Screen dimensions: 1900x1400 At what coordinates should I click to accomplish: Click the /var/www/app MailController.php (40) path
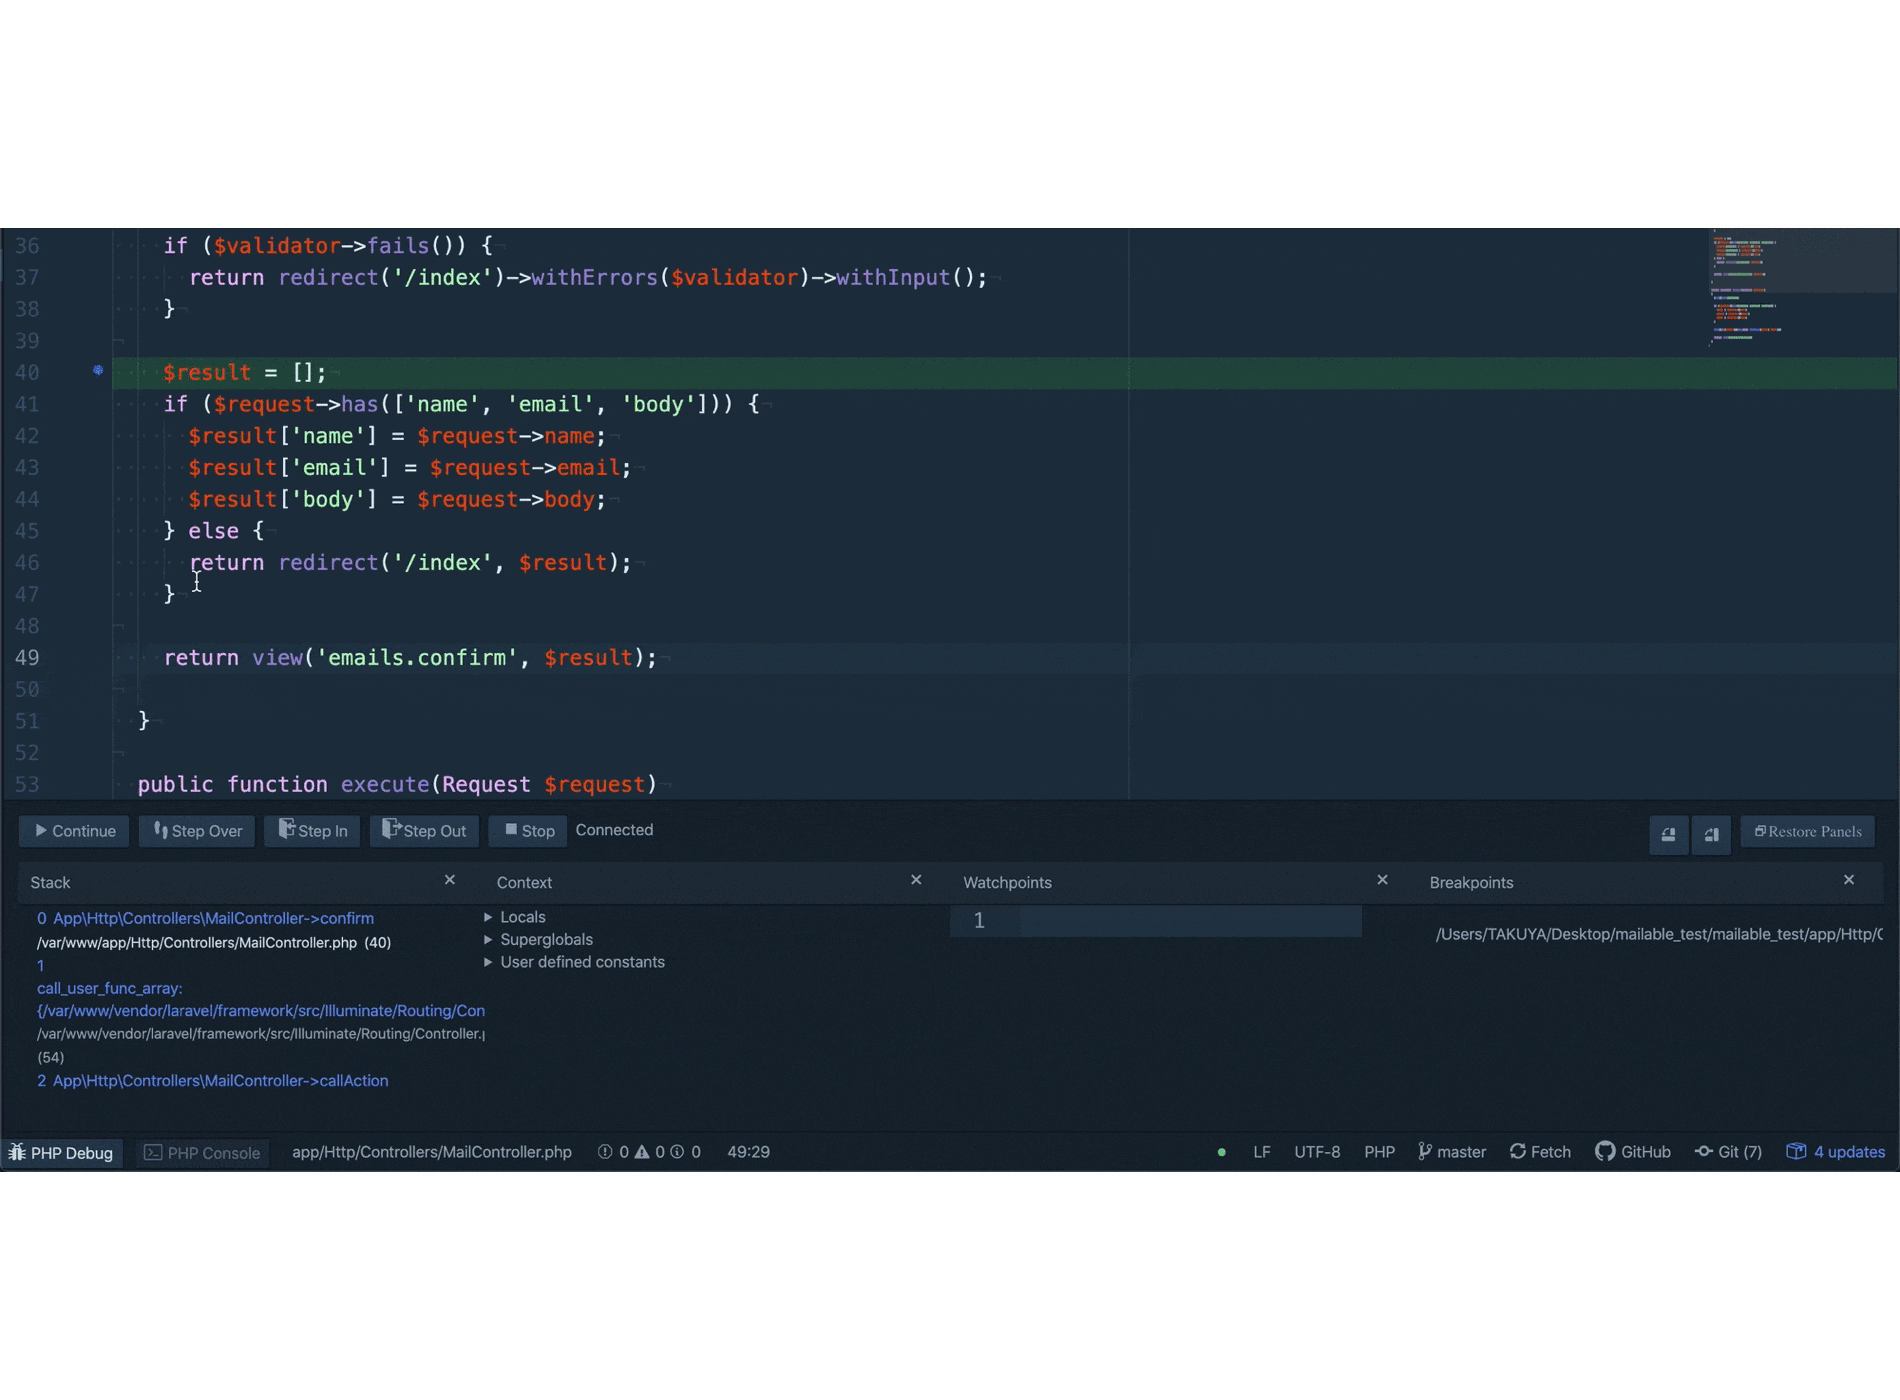[x=214, y=943]
